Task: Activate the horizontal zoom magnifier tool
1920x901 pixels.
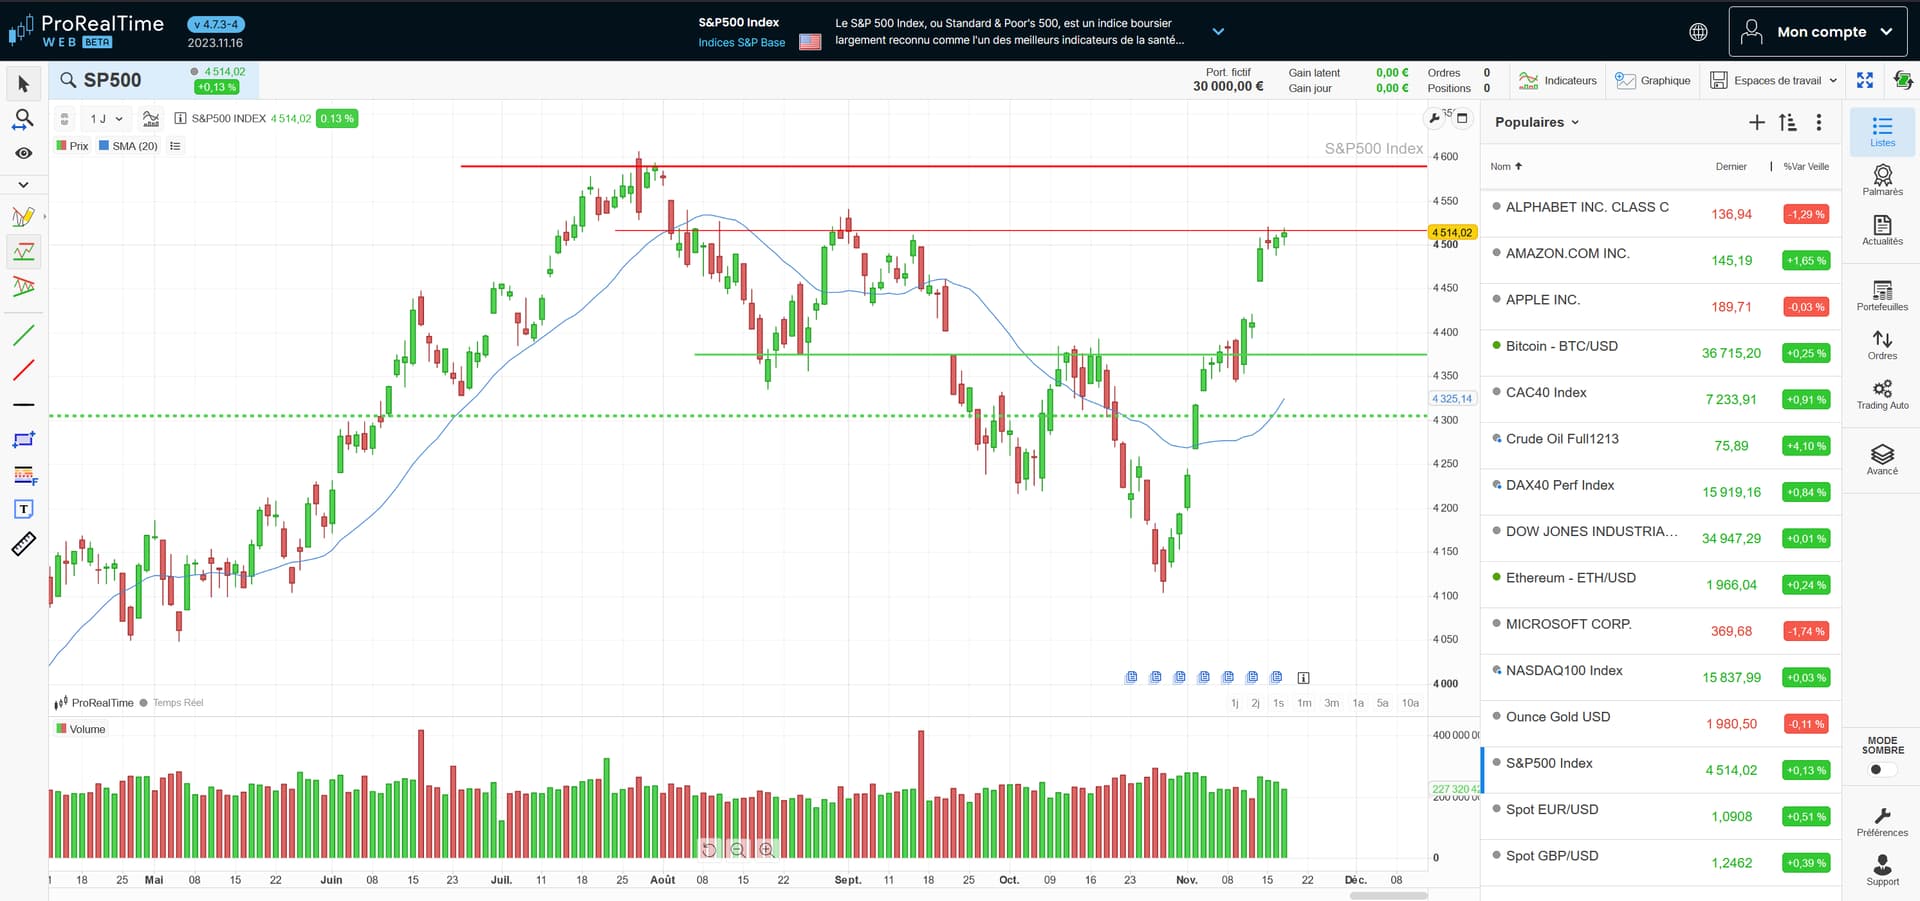Action: click(x=24, y=119)
